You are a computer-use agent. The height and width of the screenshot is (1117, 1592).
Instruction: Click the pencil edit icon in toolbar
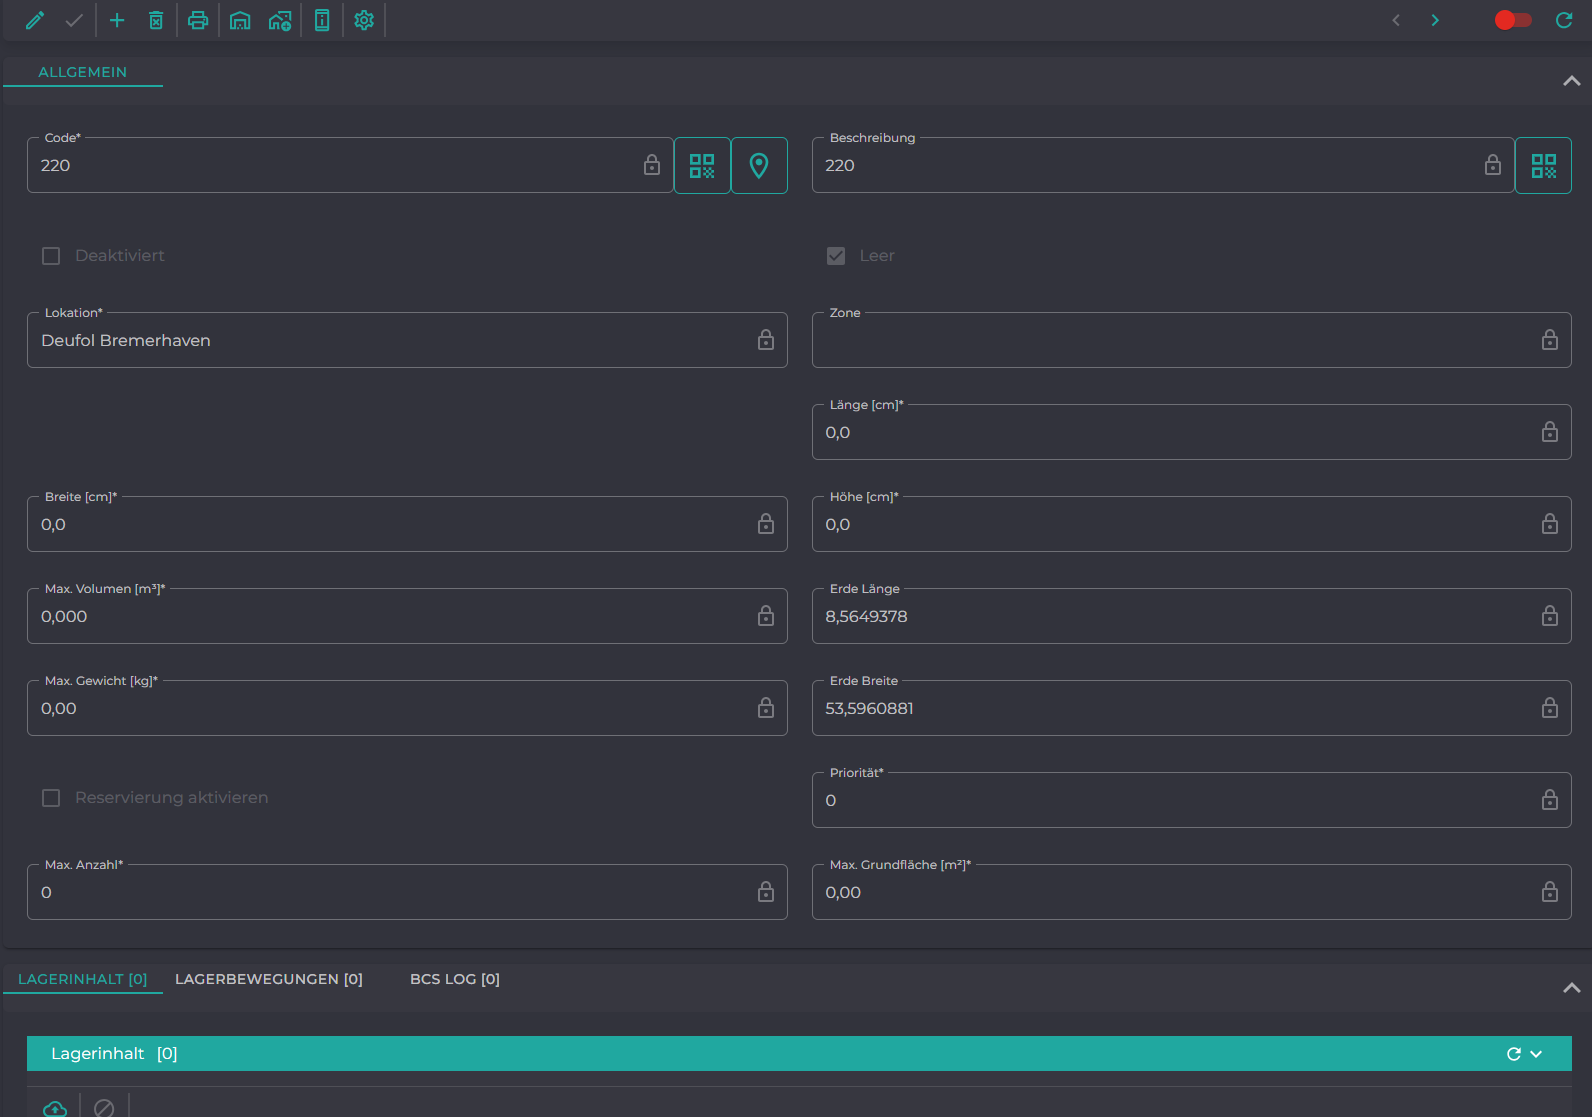click(35, 20)
